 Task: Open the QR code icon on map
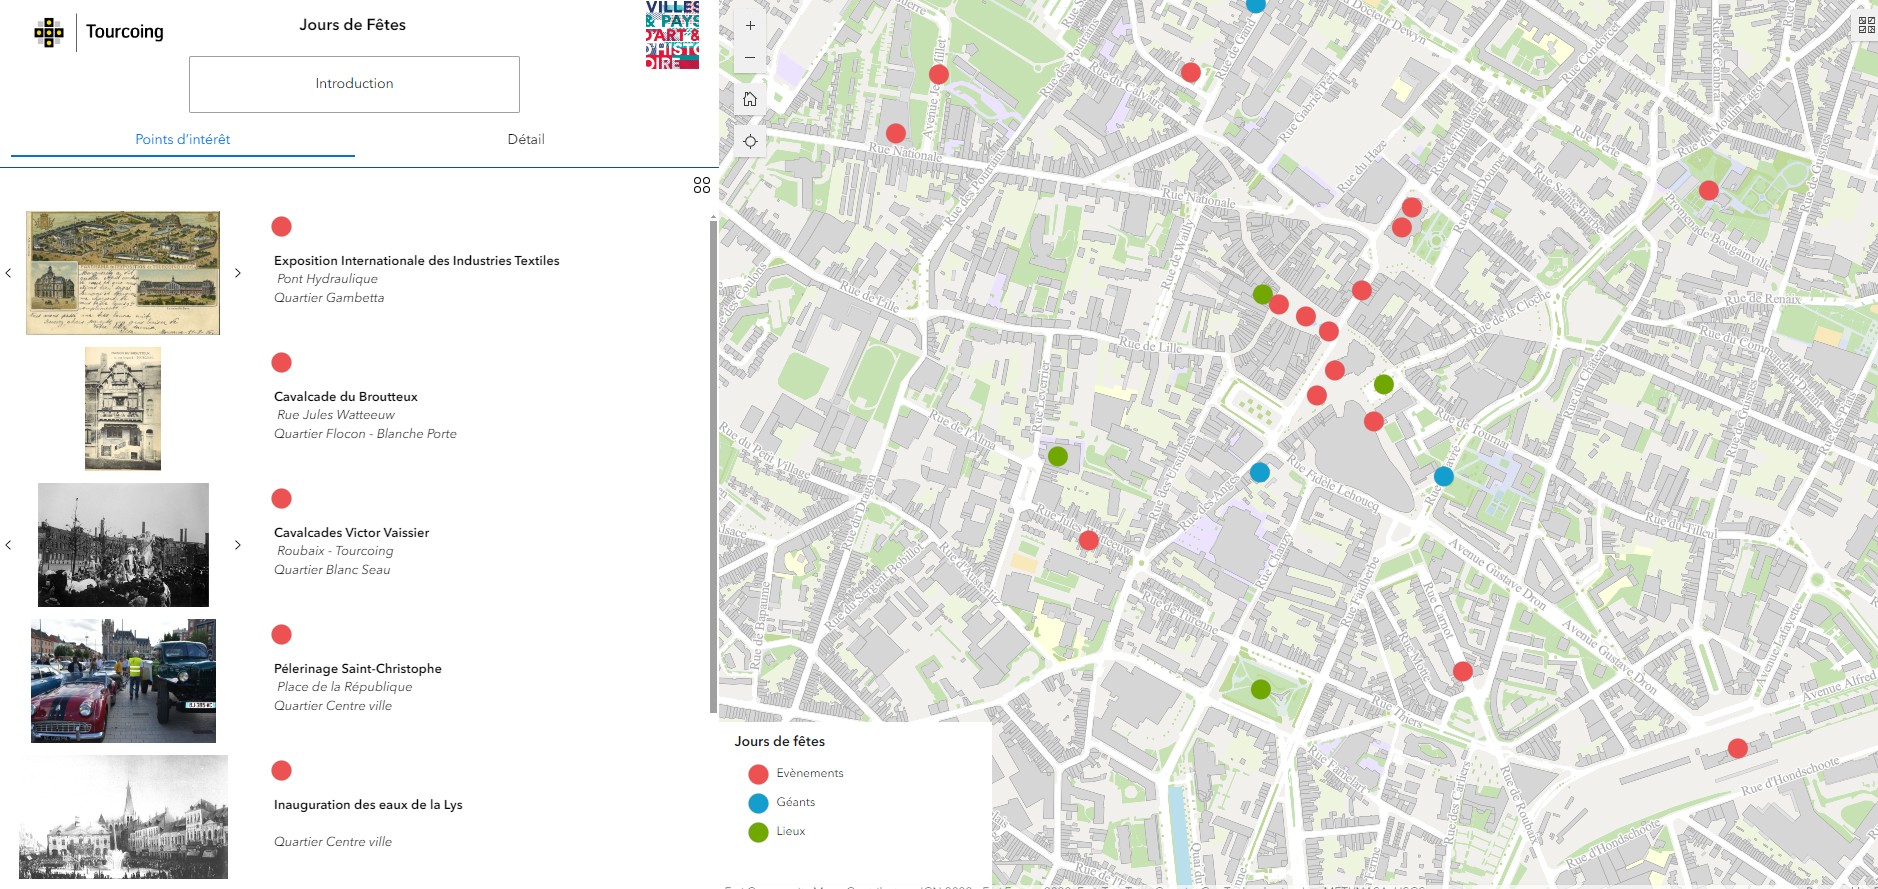(1866, 25)
